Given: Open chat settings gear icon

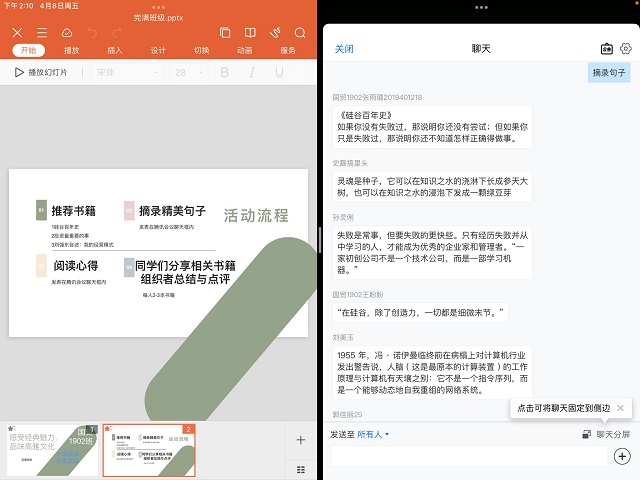Looking at the screenshot, I should (625, 49).
